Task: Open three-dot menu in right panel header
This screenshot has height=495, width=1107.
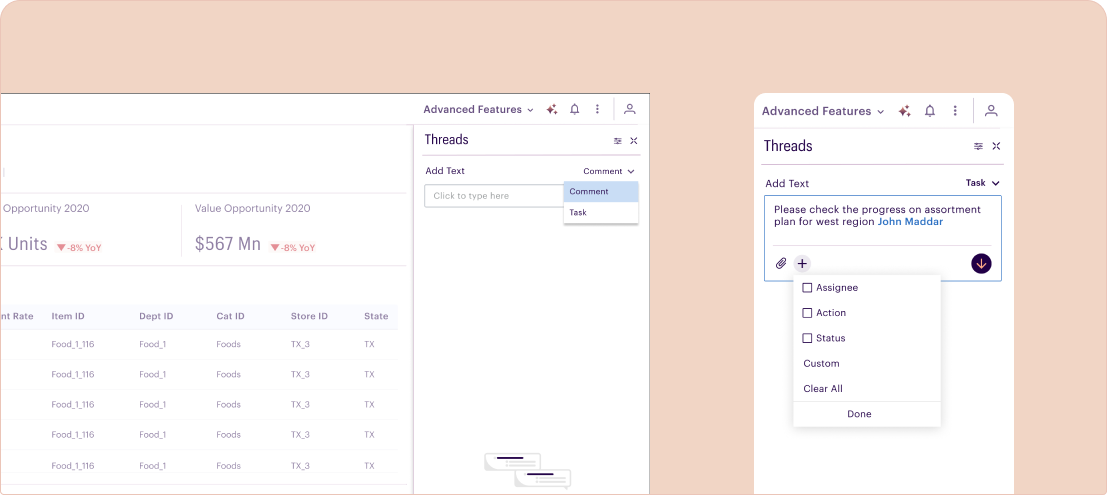Action: click(955, 111)
